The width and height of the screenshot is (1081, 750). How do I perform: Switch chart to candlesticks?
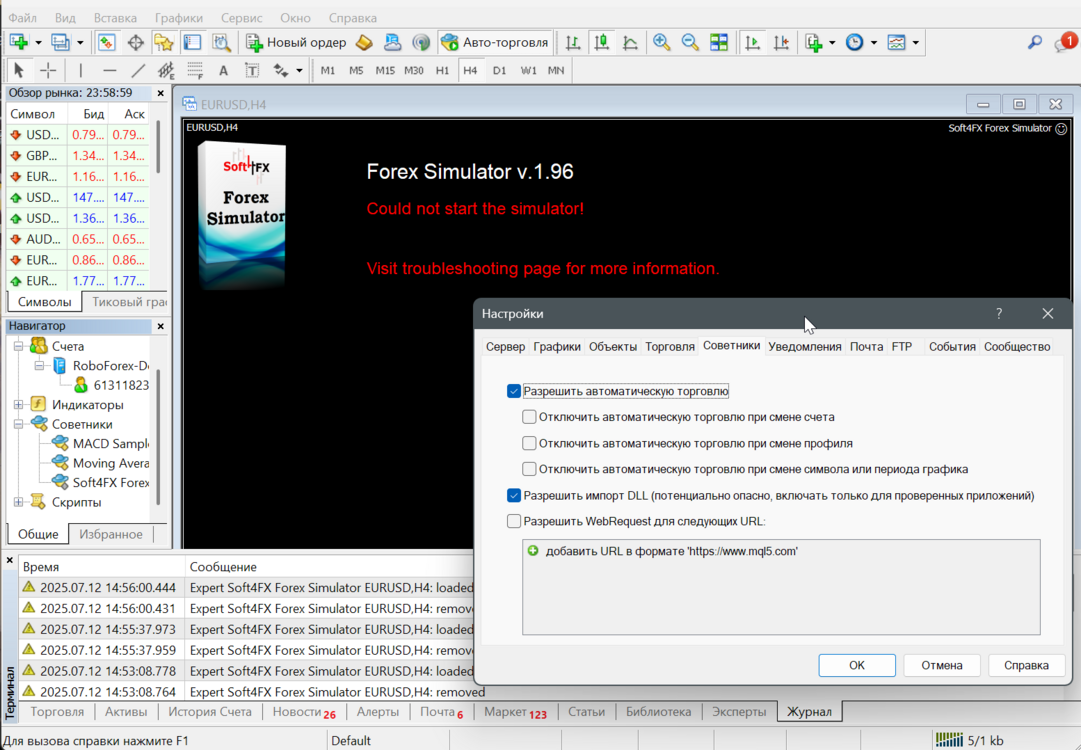click(x=602, y=43)
